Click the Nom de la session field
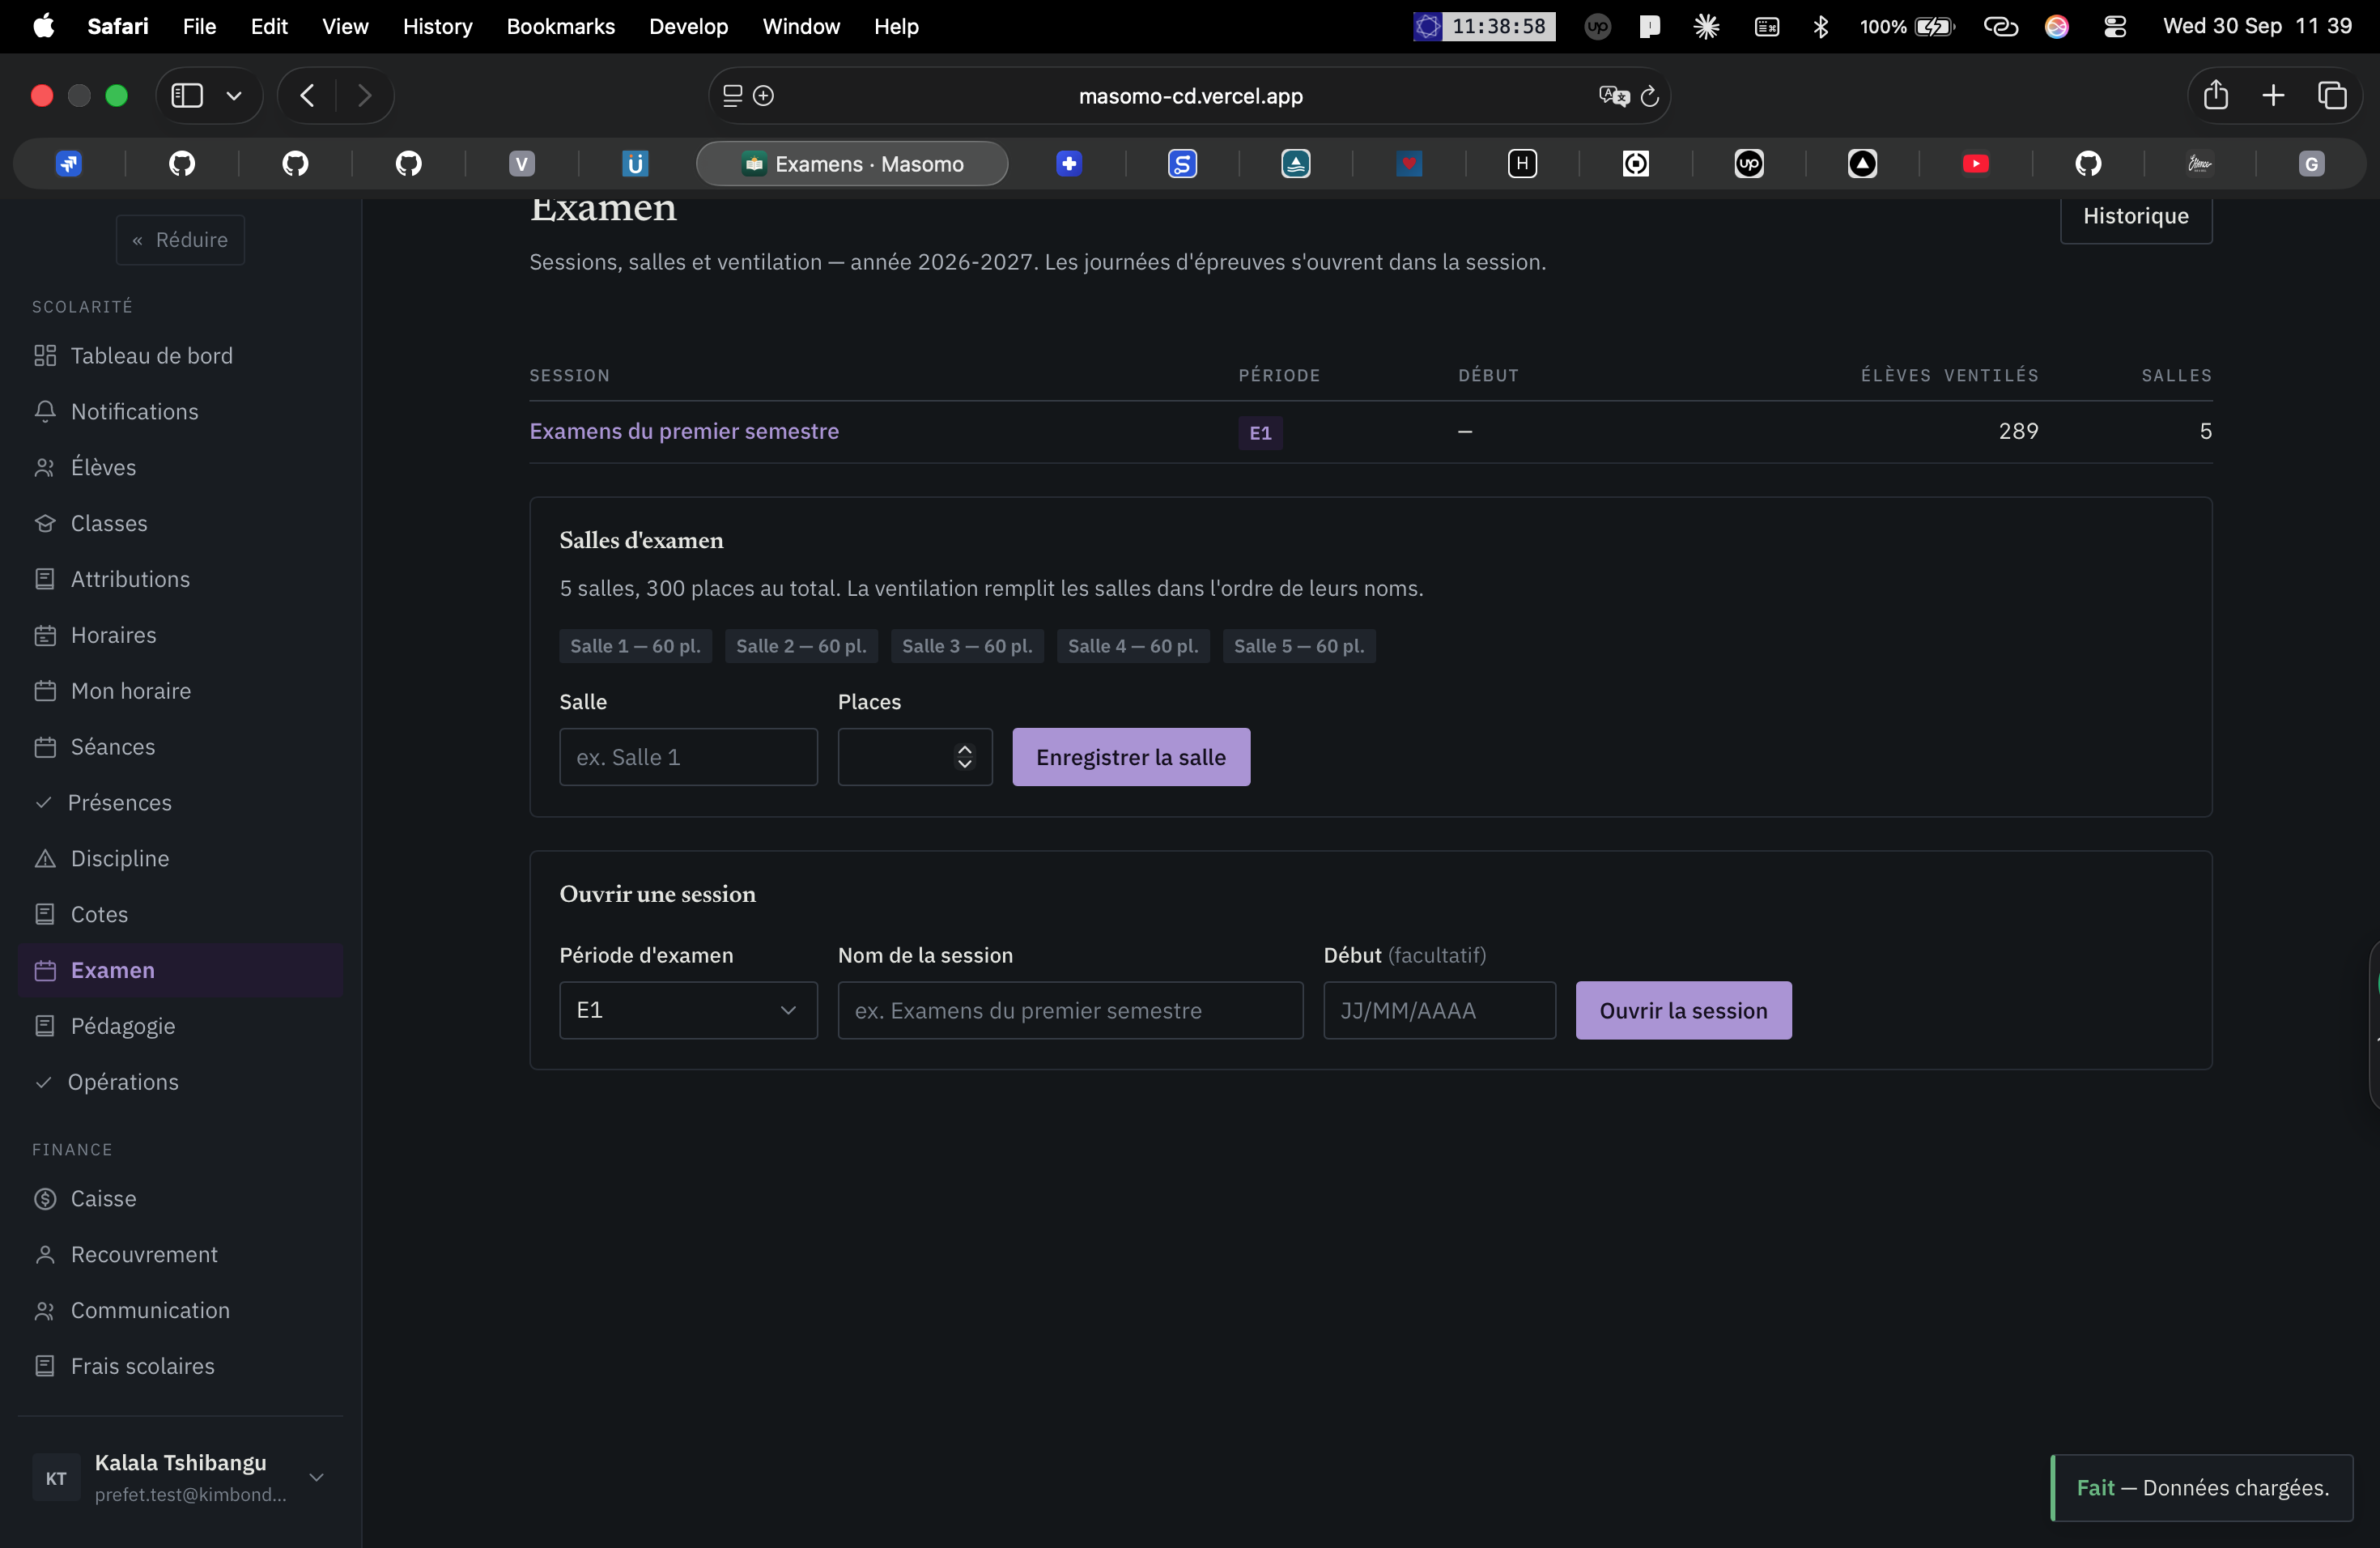 coord(1070,1010)
